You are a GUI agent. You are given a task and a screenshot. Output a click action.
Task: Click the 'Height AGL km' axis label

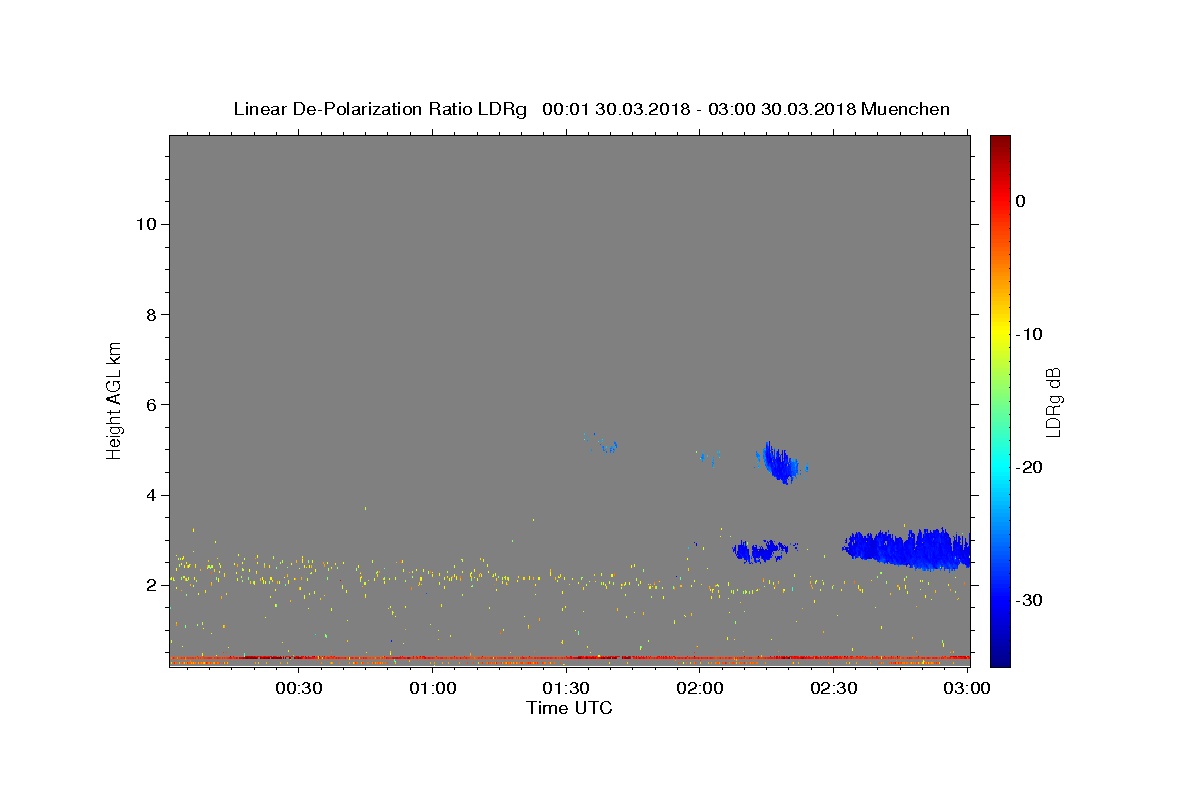115,399
